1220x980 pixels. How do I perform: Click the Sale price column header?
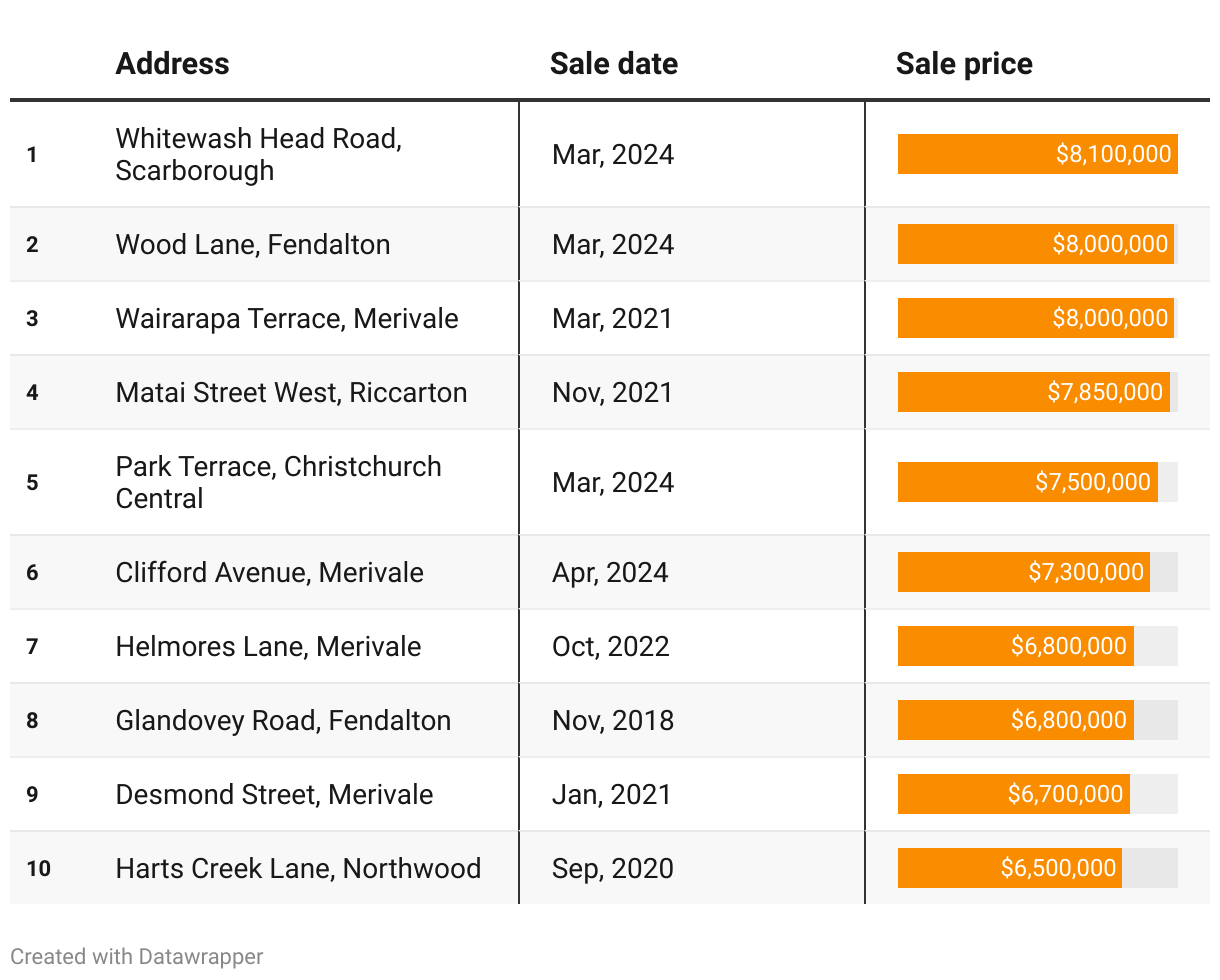pyautogui.click(x=964, y=64)
